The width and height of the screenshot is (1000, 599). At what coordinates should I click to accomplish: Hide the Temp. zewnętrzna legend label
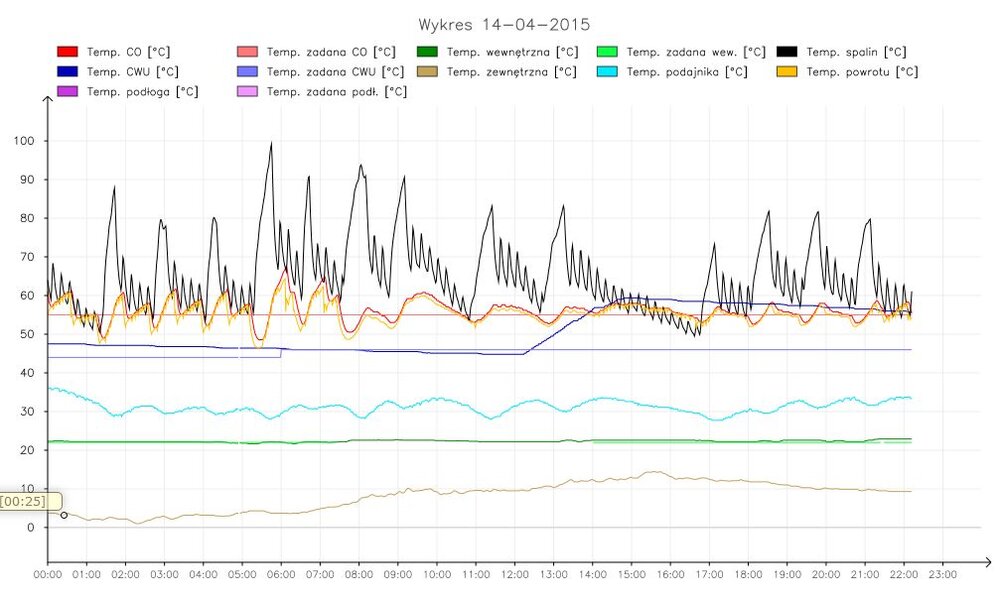click(511, 72)
